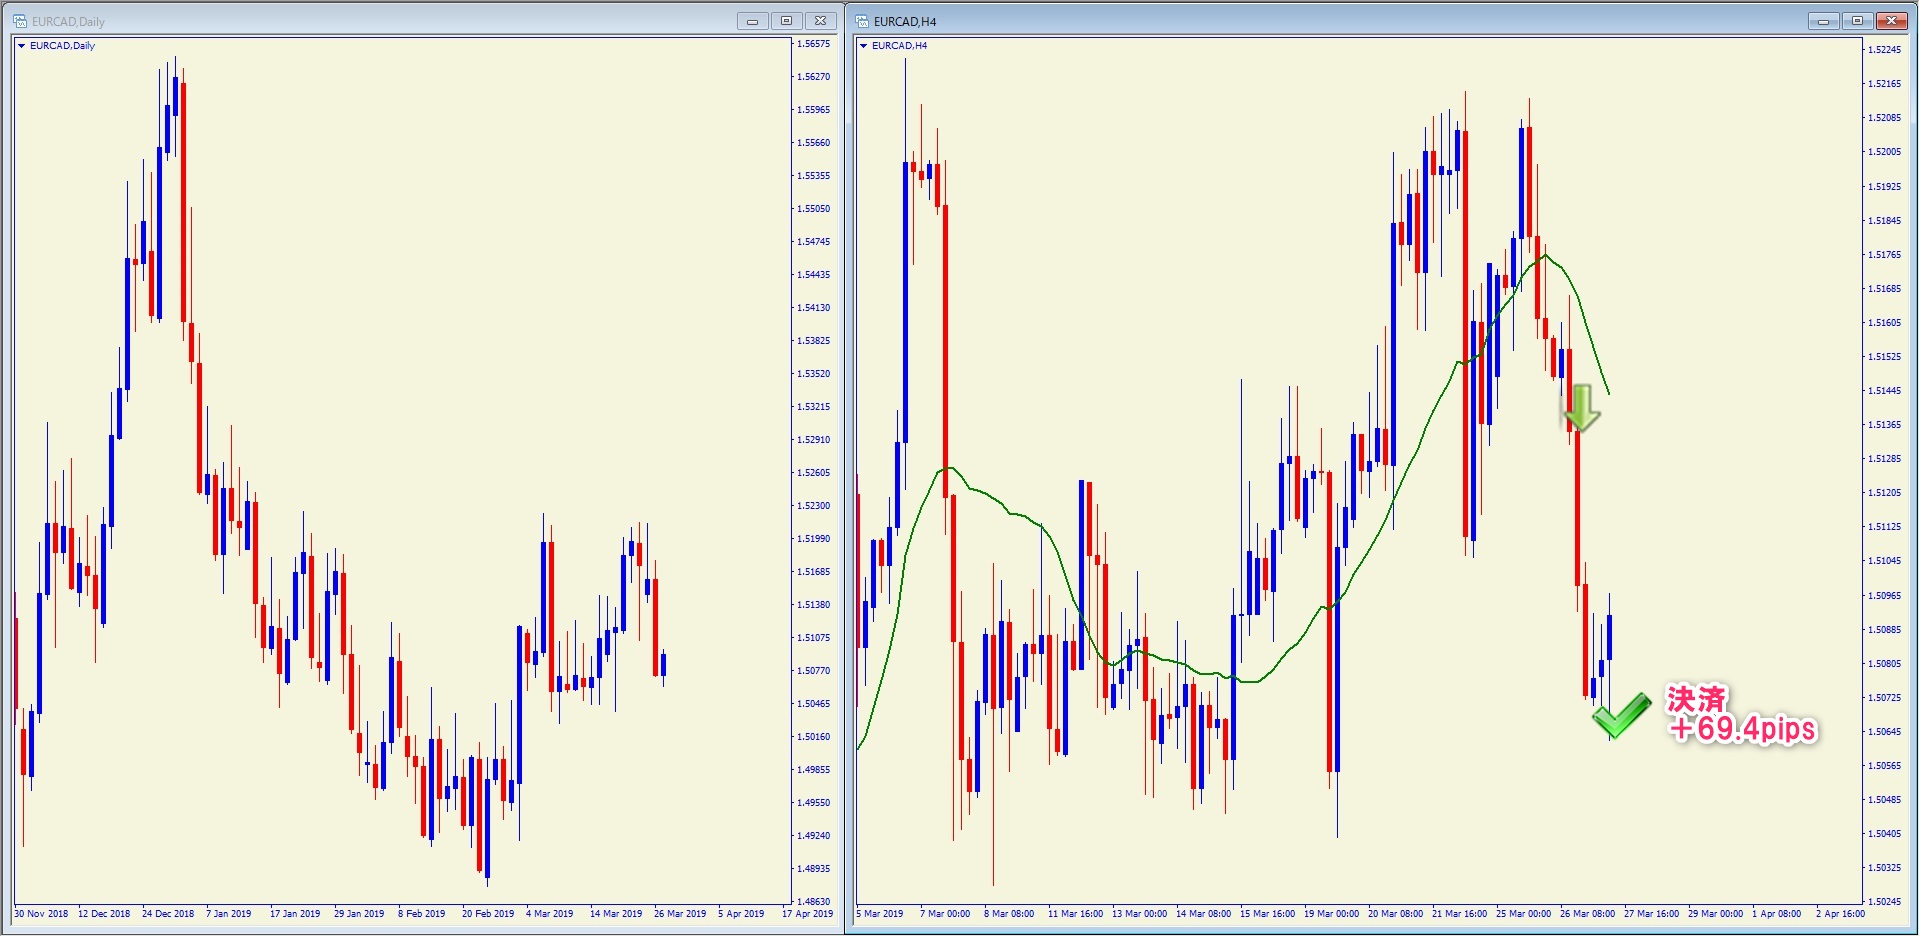Click the 17 Apr 2019 date label
This screenshot has width=1920, height=937.
[807, 914]
